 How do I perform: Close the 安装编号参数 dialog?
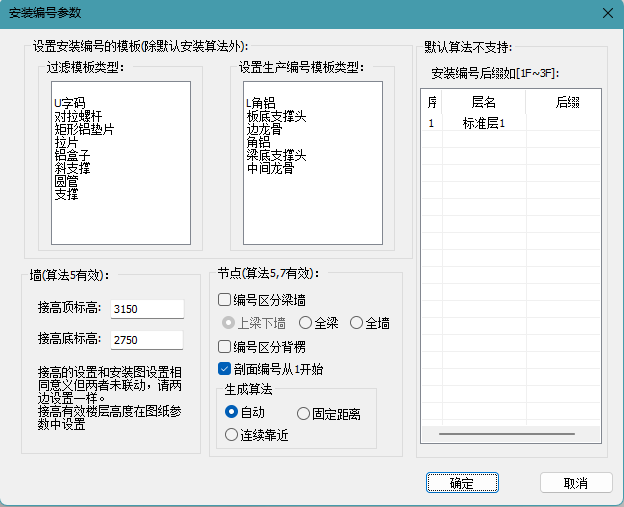pyautogui.click(x=608, y=13)
